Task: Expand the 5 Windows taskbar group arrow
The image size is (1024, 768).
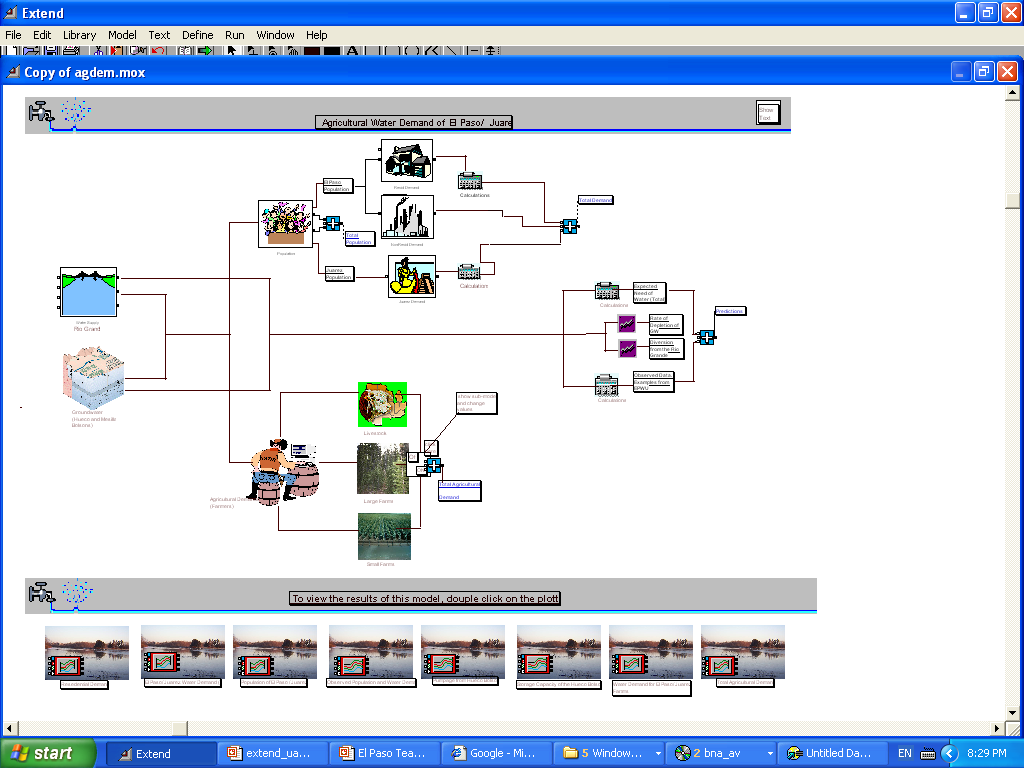Action: pos(658,753)
